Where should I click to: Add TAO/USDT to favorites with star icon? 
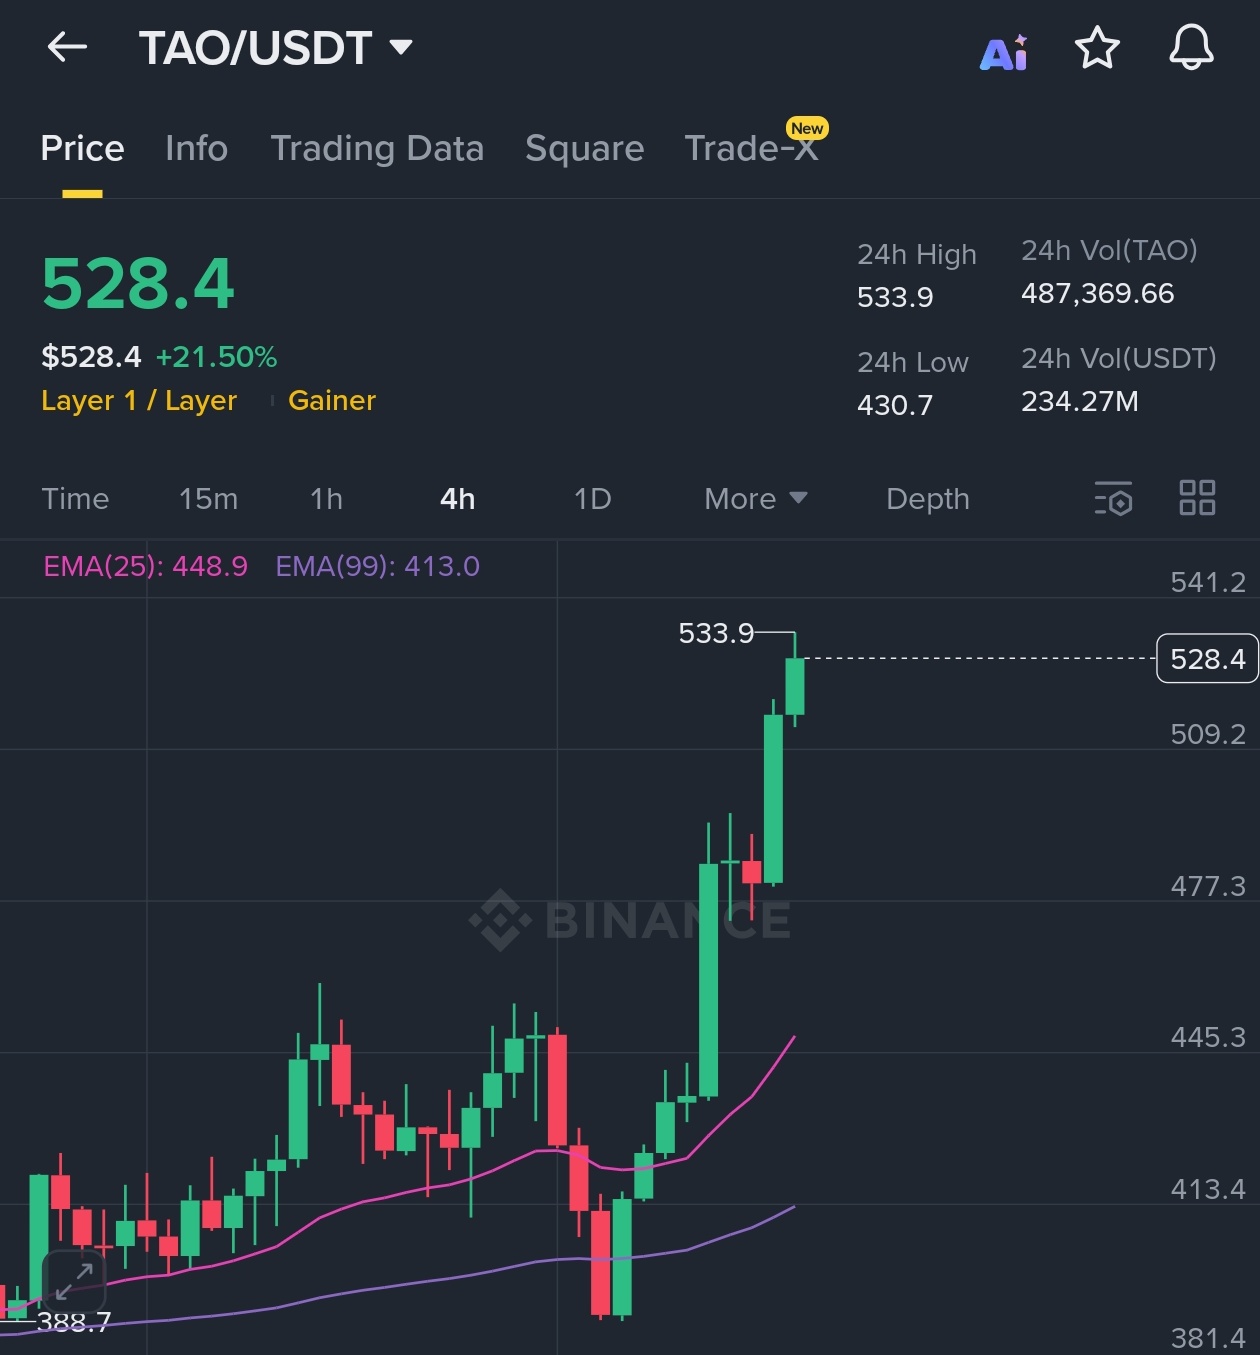pyautogui.click(x=1097, y=47)
